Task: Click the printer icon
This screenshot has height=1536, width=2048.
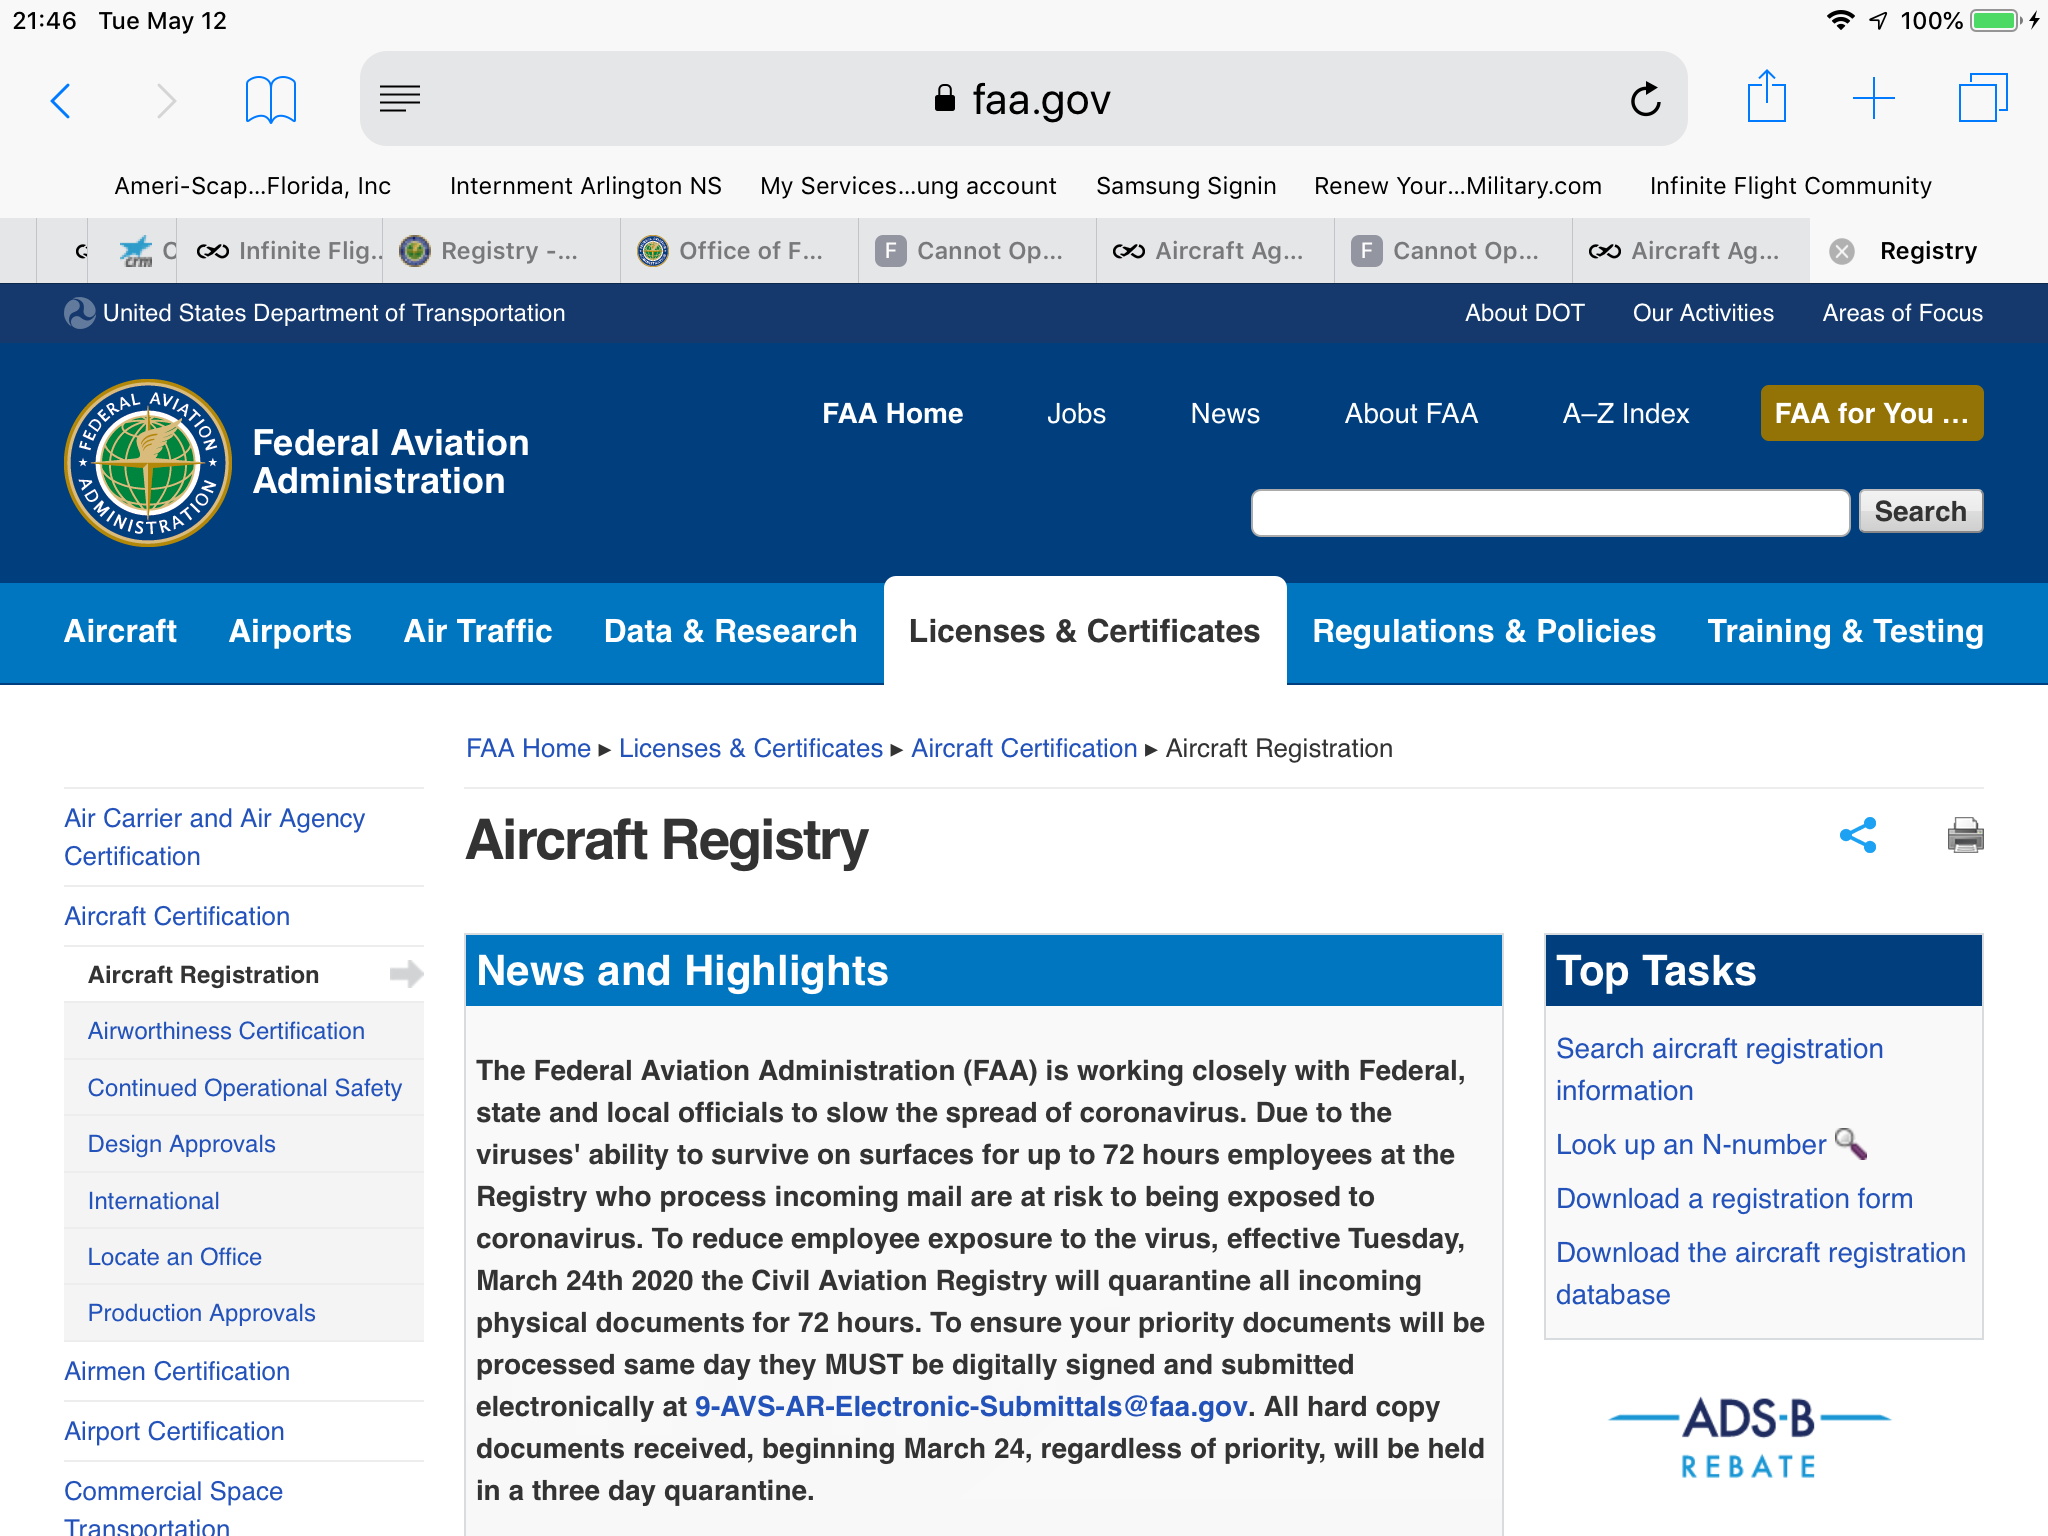Action: pos(1965,835)
